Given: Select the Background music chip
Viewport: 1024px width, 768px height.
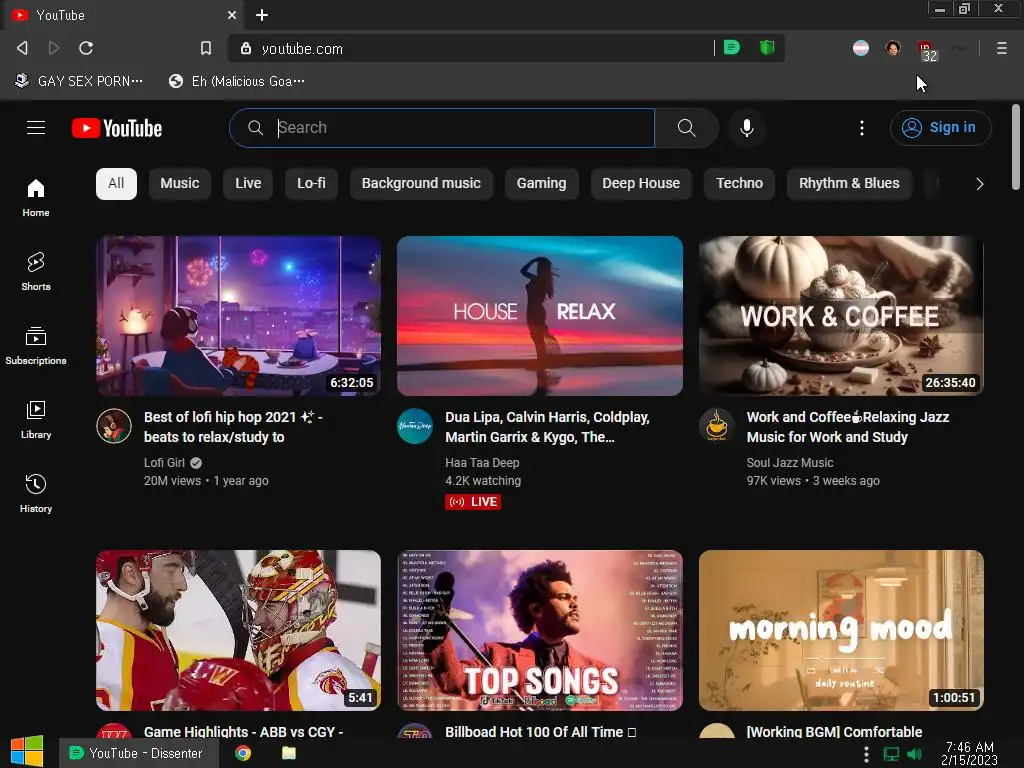Looking at the screenshot, I should pyautogui.click(x=421, y=184).
